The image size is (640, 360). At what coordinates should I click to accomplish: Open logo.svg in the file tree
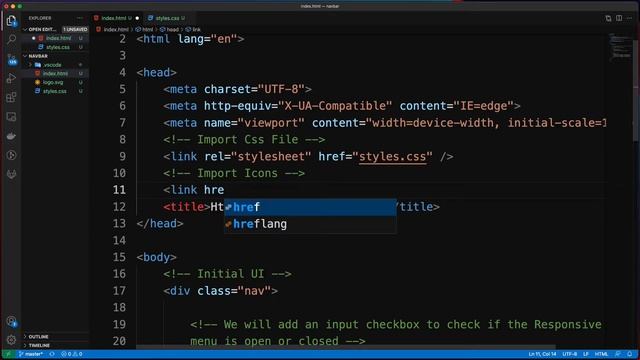(x=53, y=82)
